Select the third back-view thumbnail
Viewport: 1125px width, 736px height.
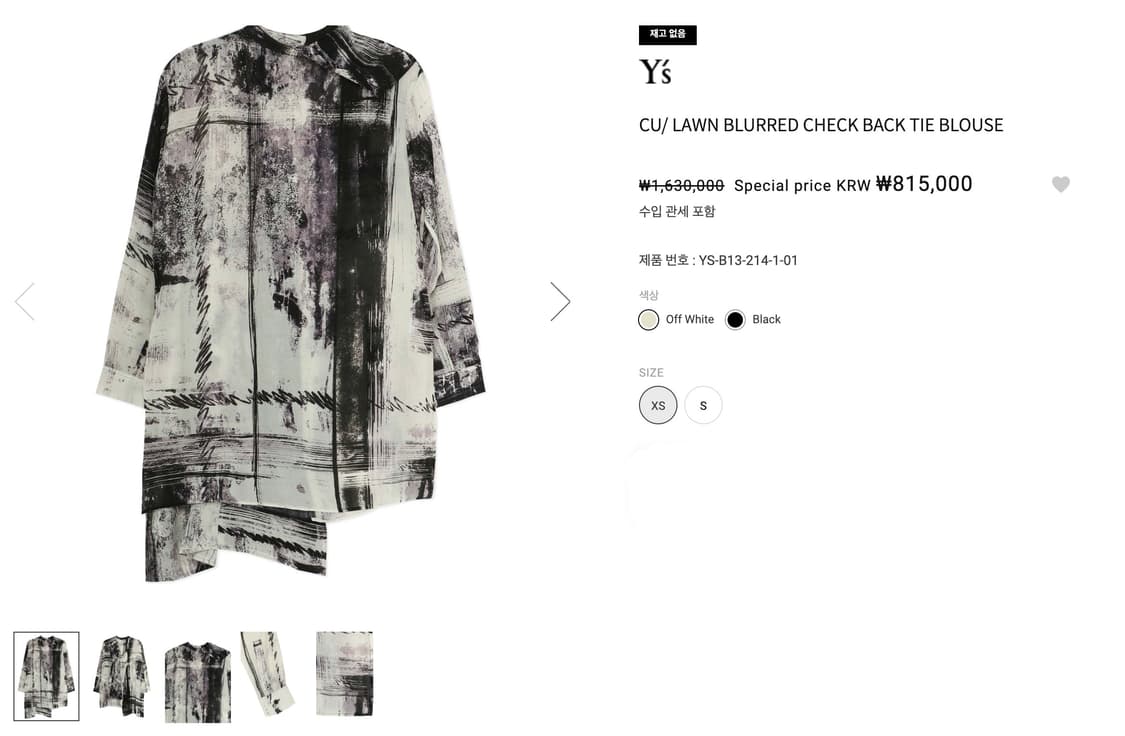(x=198, y=681)
